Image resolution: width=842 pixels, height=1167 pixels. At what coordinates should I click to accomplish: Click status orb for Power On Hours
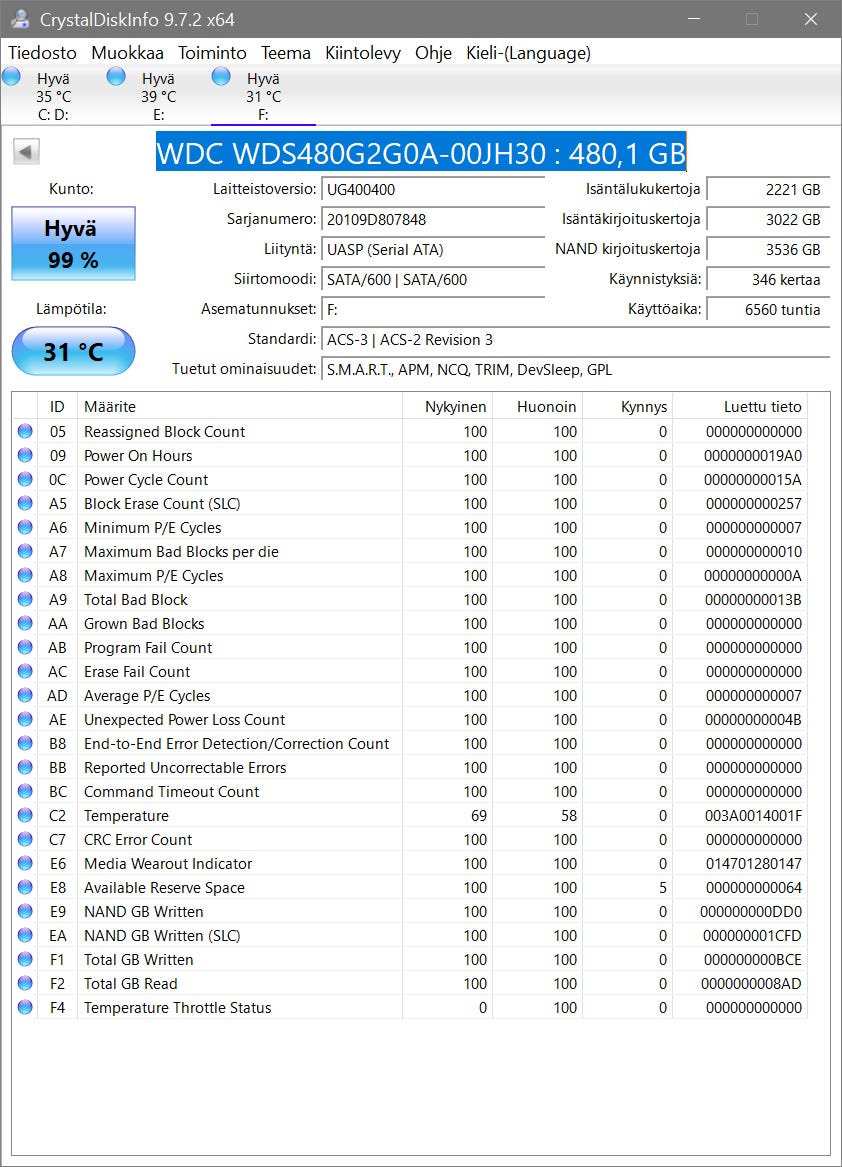pos(25,455)
